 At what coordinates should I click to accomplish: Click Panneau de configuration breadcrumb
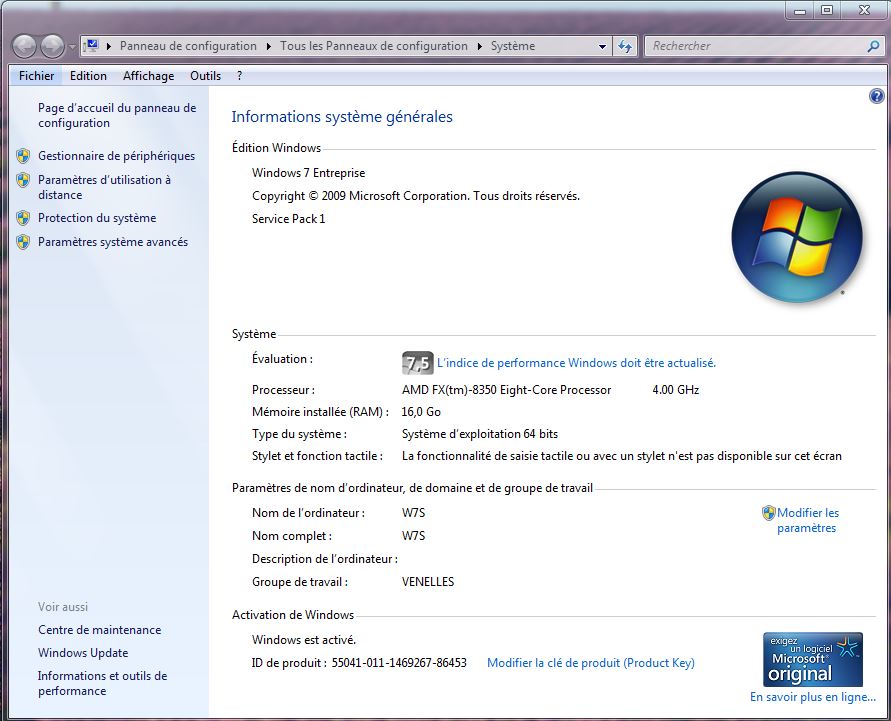pyautogui.click(x=188, y=46)
